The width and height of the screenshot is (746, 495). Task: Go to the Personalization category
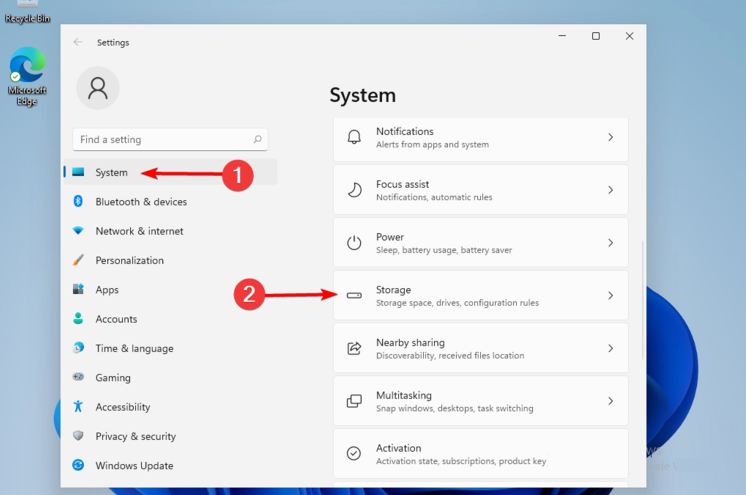click(129, 260)
